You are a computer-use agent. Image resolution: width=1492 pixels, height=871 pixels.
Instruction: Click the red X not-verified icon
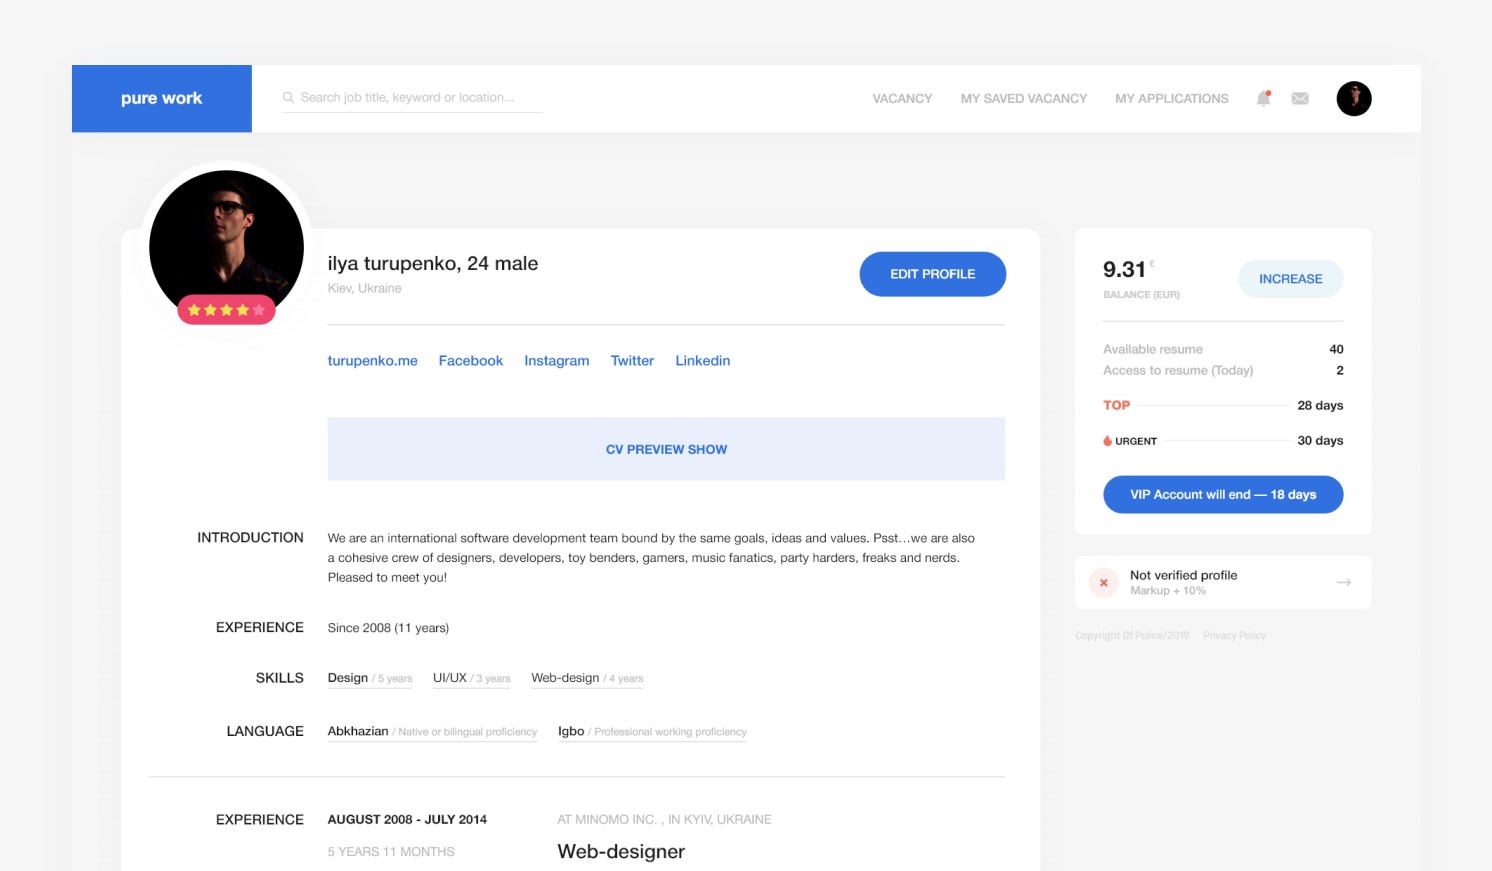(1104, 582)
